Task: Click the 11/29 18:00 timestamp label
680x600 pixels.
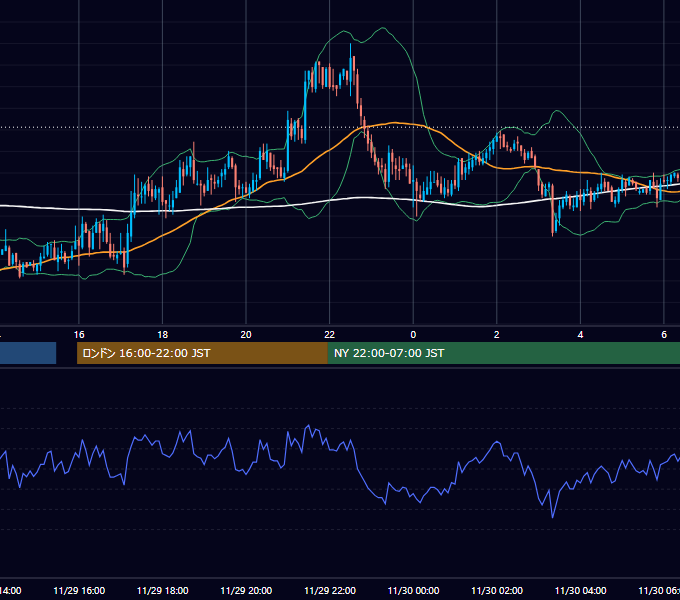Action: (163, 590)
